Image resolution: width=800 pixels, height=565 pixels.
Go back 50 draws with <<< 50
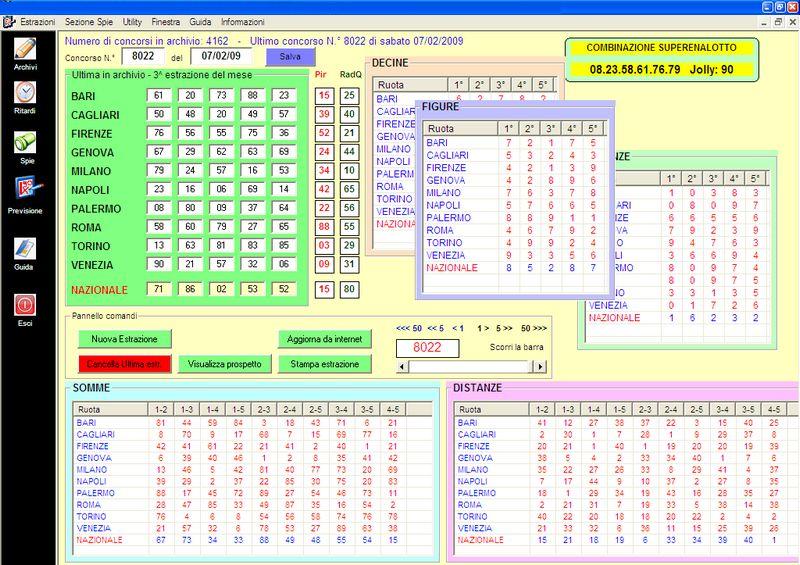tap(409, 328)
